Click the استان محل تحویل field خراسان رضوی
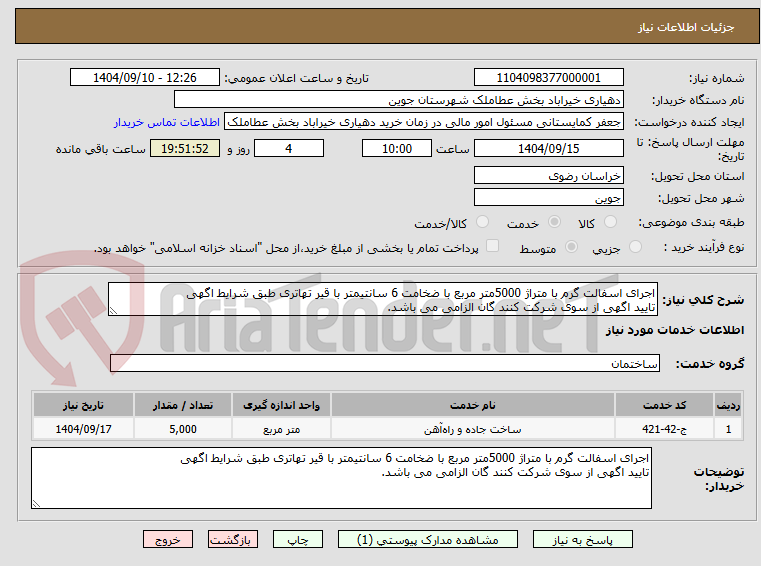 (548, 176)
